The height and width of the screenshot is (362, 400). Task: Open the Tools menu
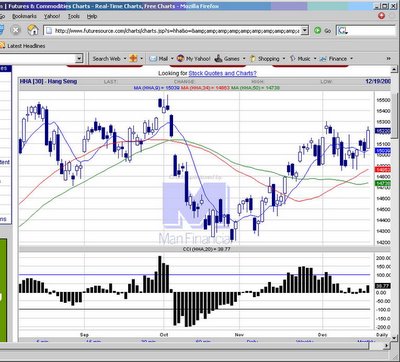click(74, 16)
